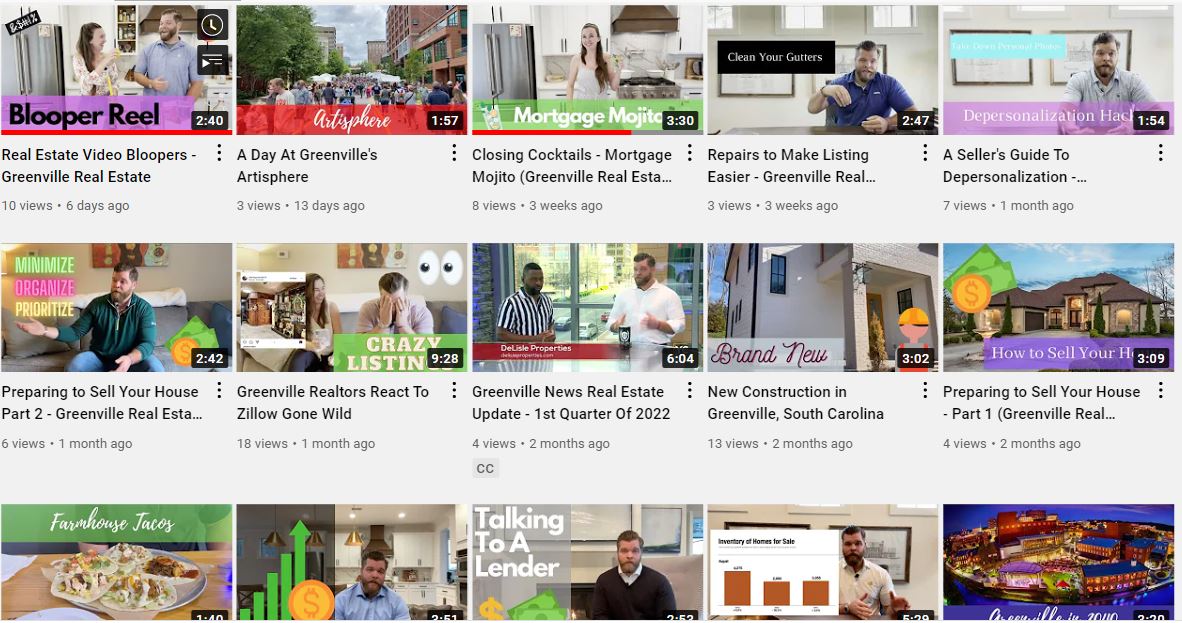Open the Artisphere video thumbnail
This screenshot has width=1182, height=623.
[351, 69]
